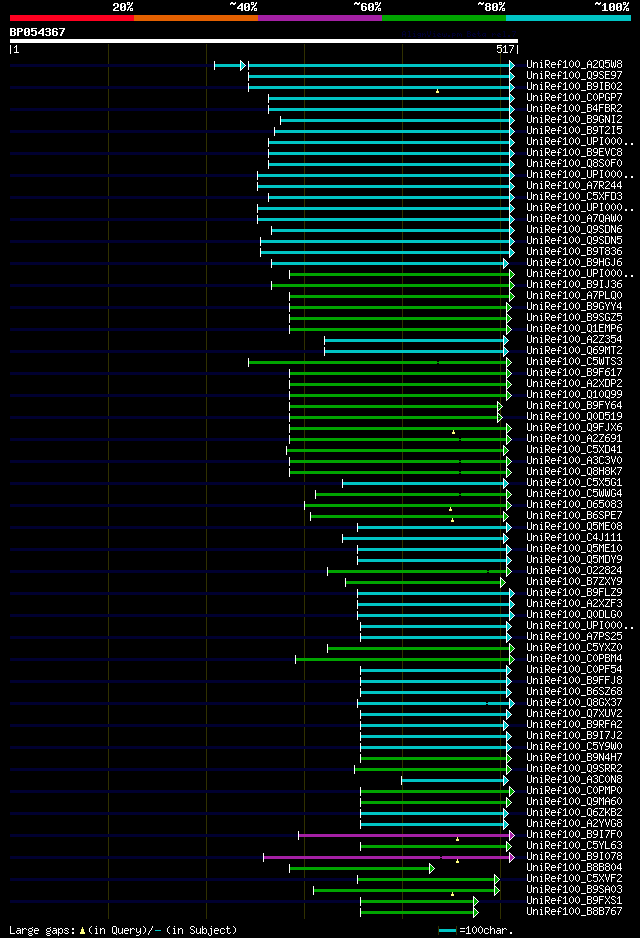
Task: Select the UniRef100_B9HGJ6 label
Action: [x=574, y=262]
